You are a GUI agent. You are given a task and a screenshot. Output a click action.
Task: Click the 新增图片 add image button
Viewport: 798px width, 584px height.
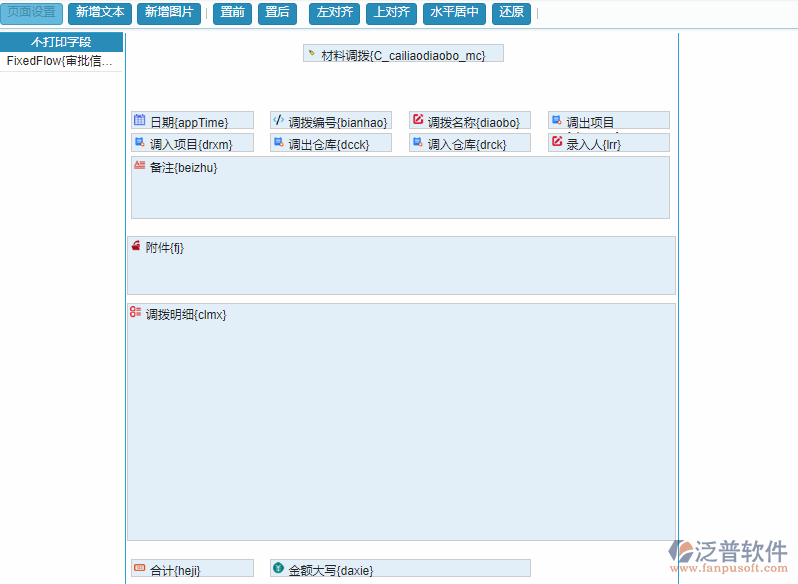168,13
